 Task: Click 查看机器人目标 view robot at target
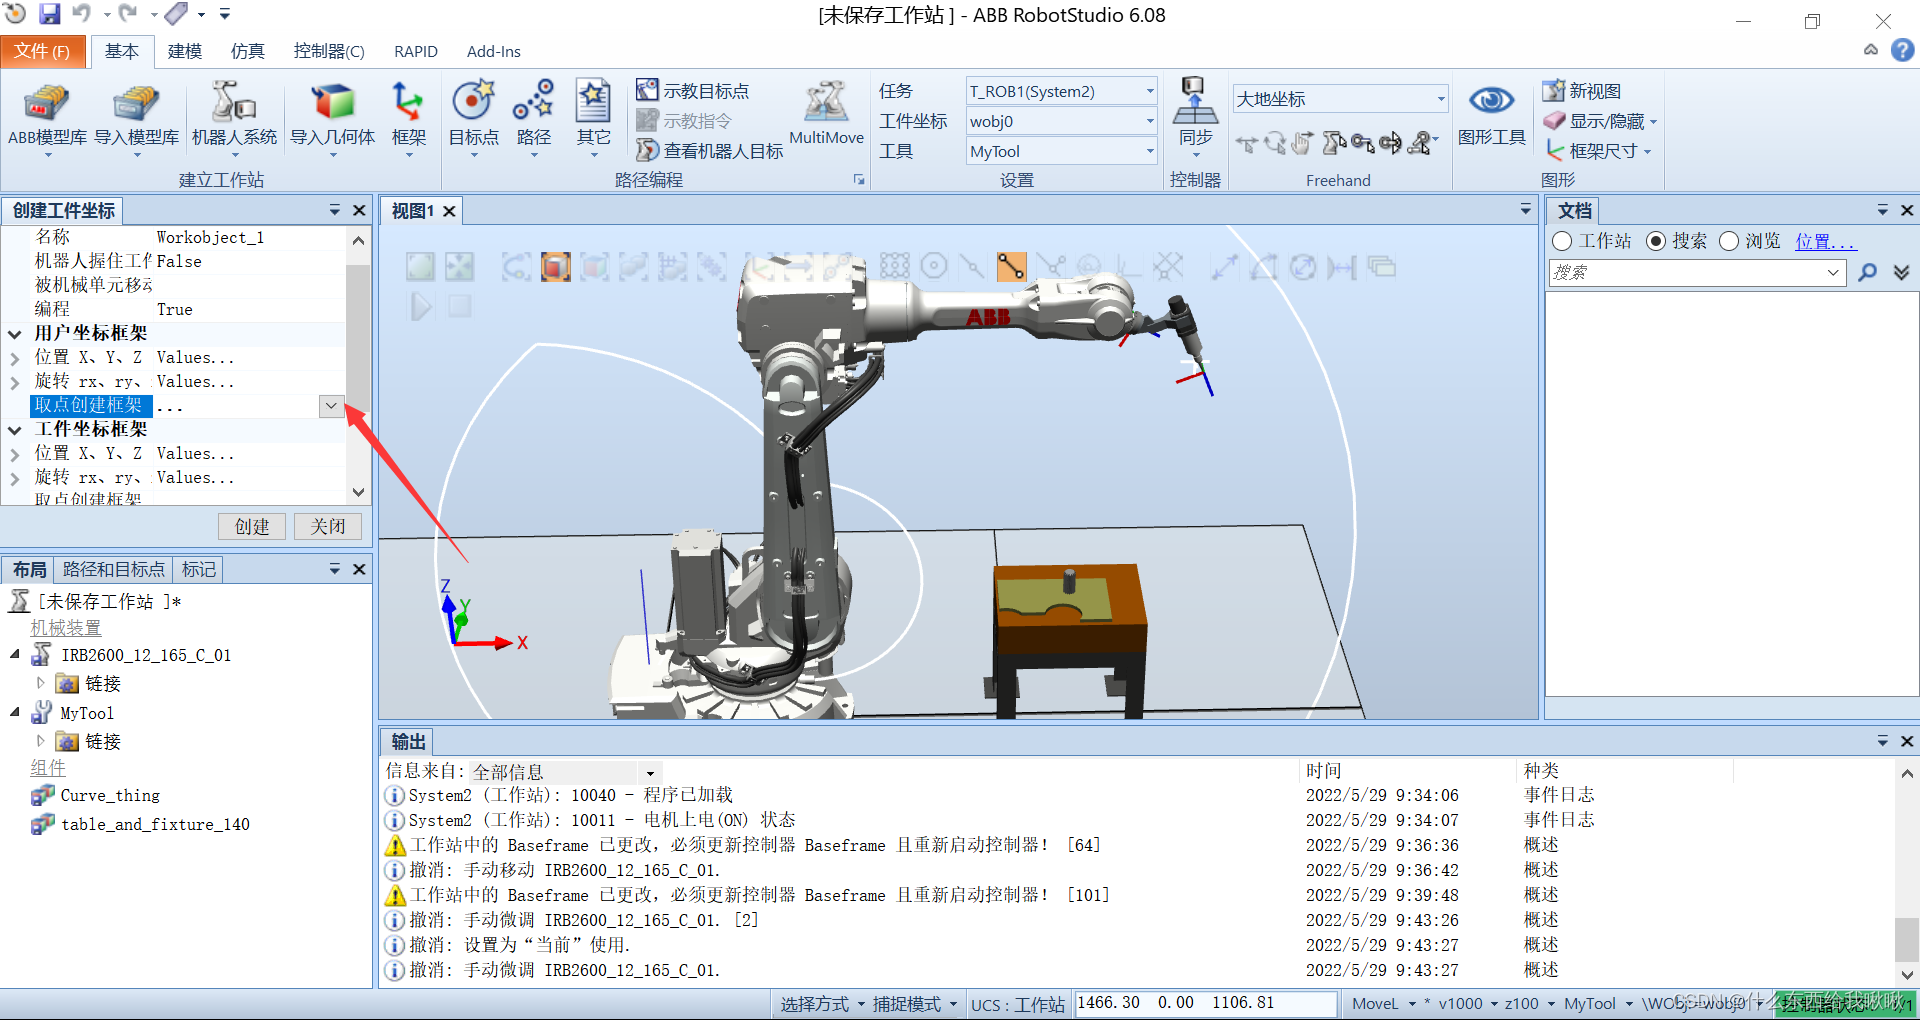(710, 151)
